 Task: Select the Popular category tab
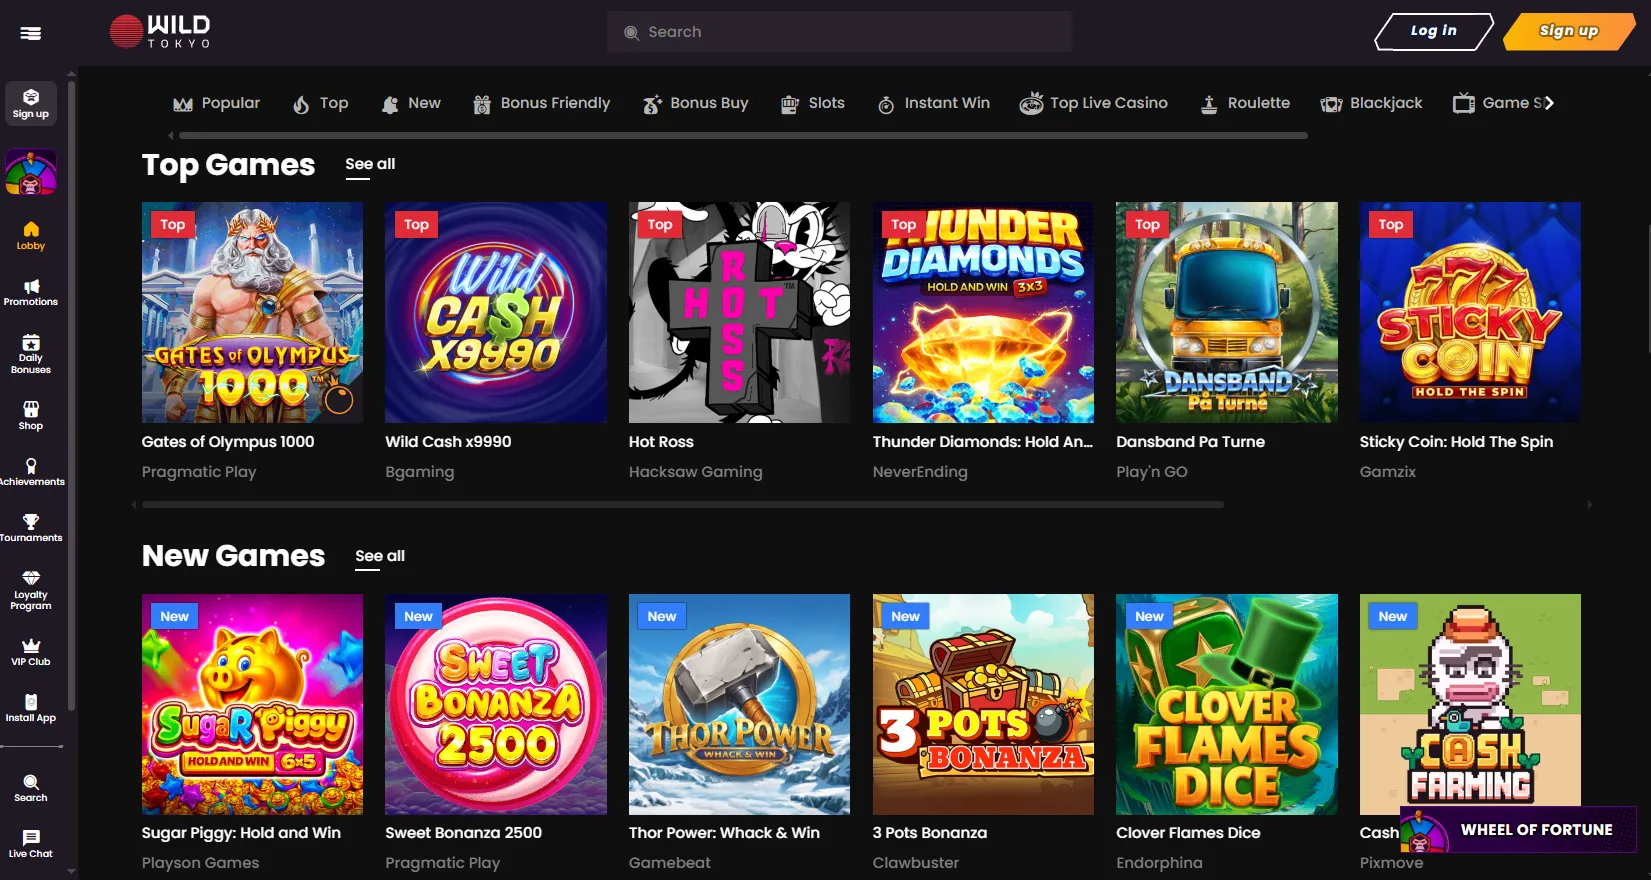coord(216,103)
